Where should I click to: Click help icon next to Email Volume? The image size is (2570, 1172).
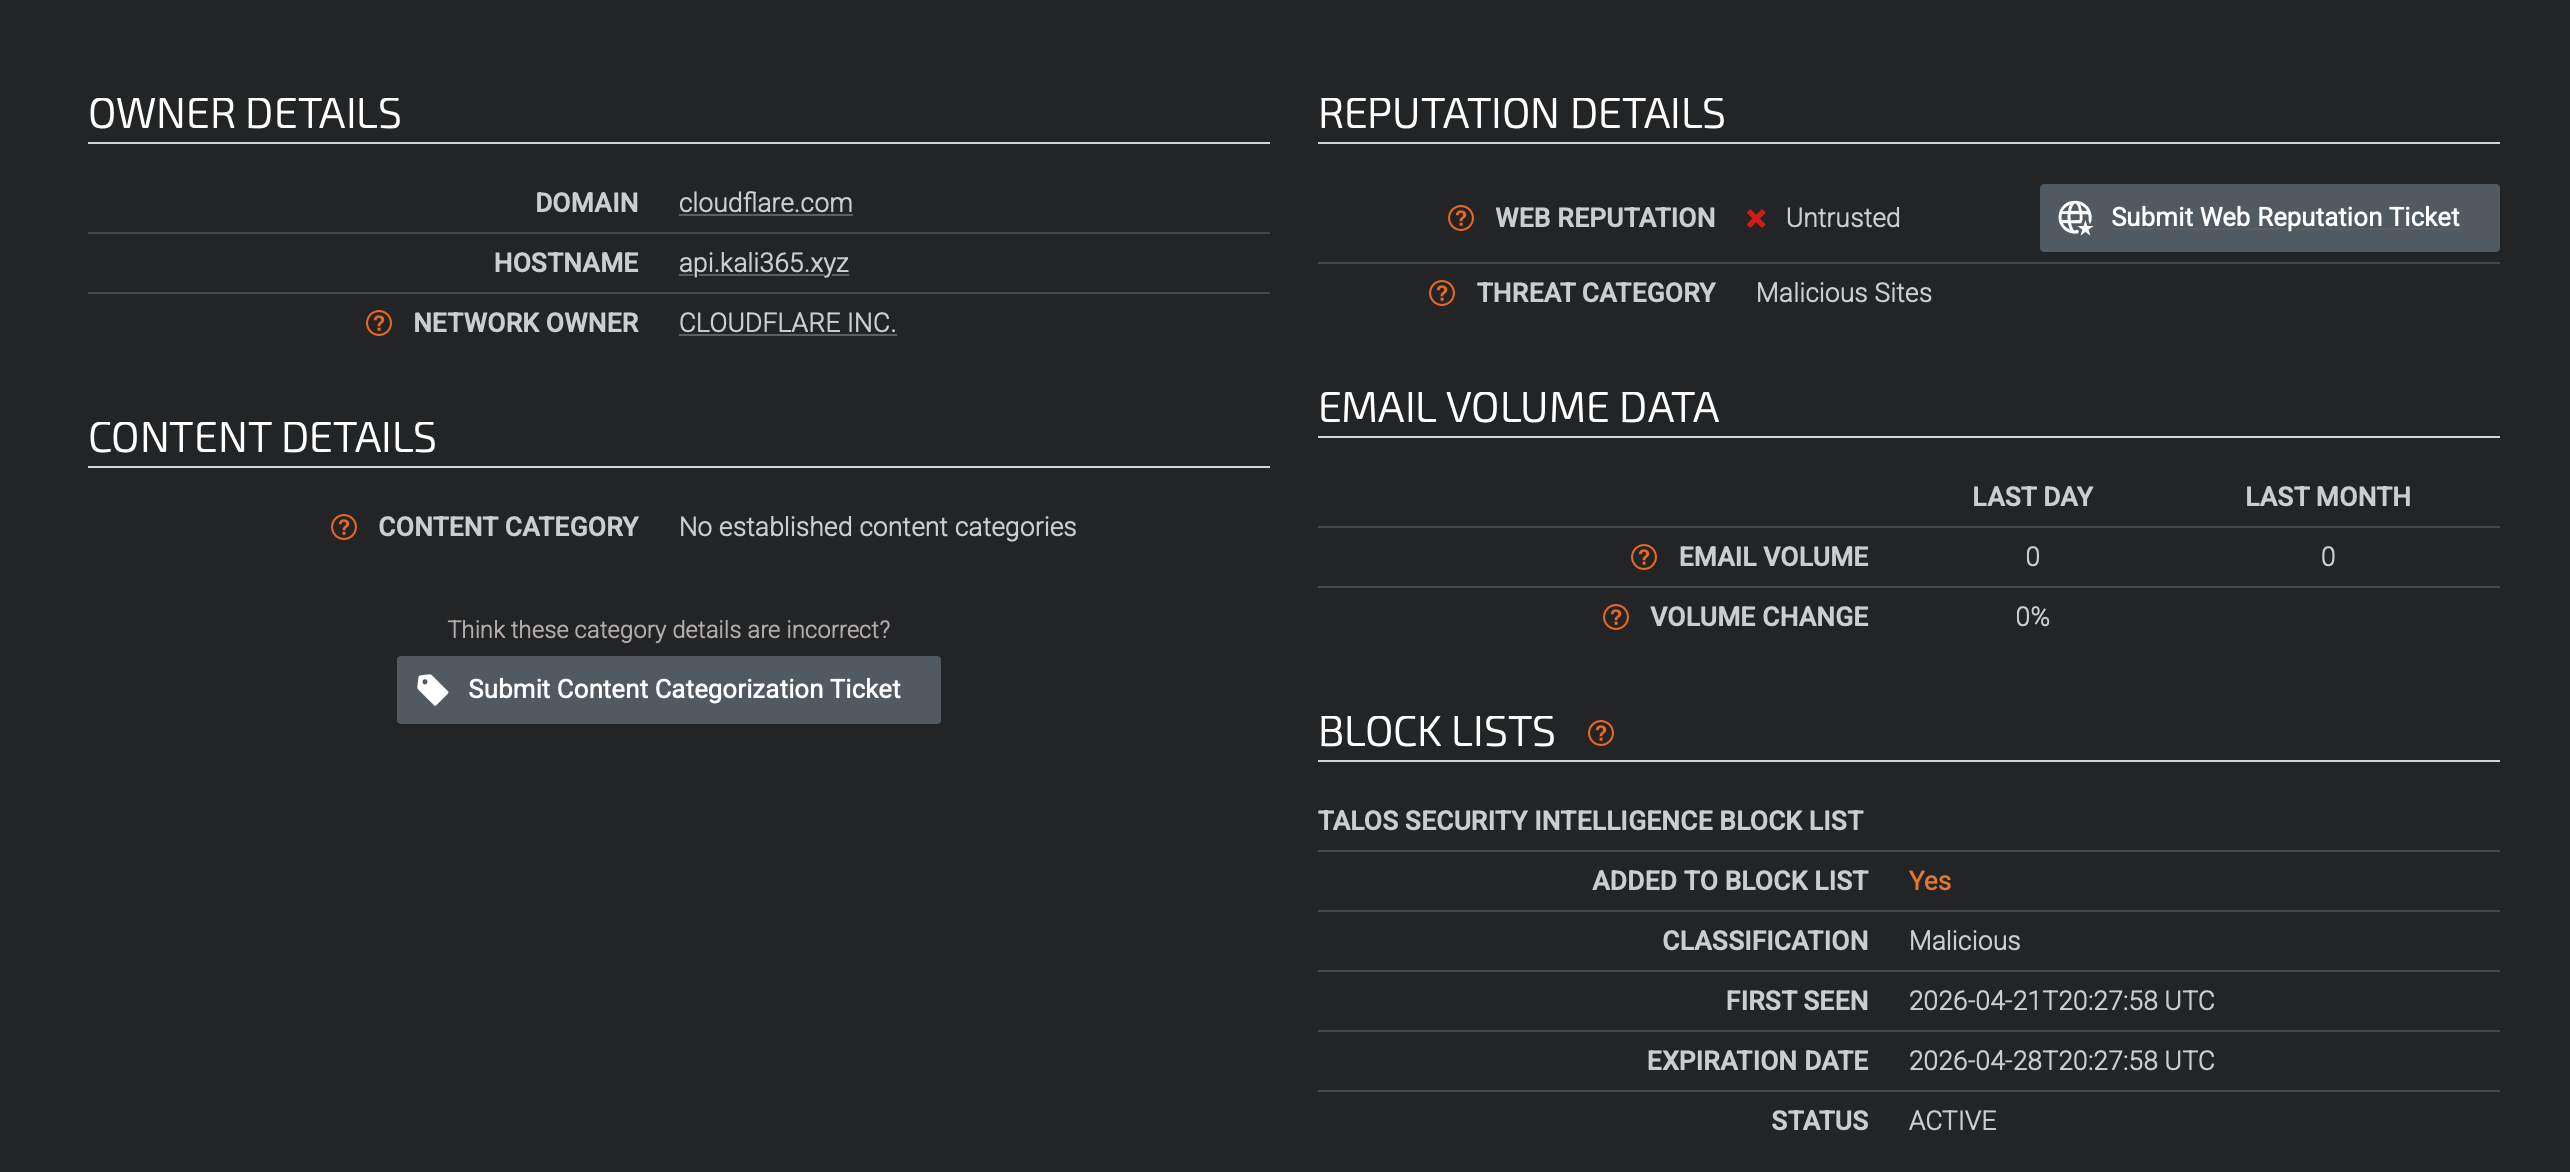1643,557
